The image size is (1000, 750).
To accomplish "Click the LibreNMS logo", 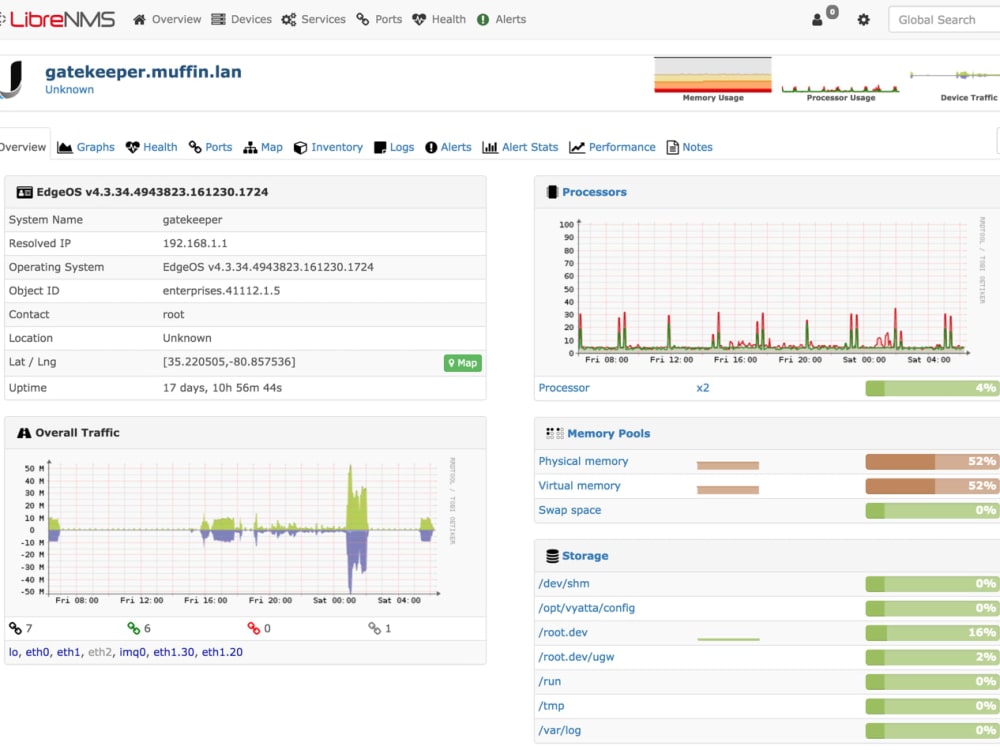I will click(x=57, y=19).
